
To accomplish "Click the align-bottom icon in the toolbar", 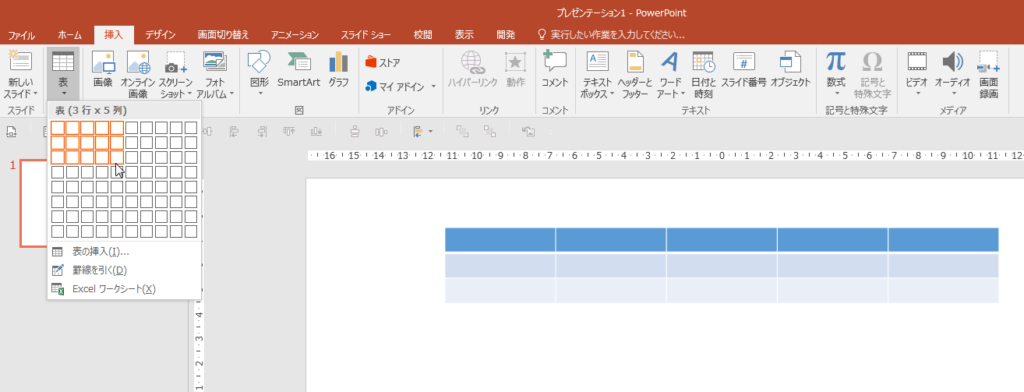I will point(317,132).
